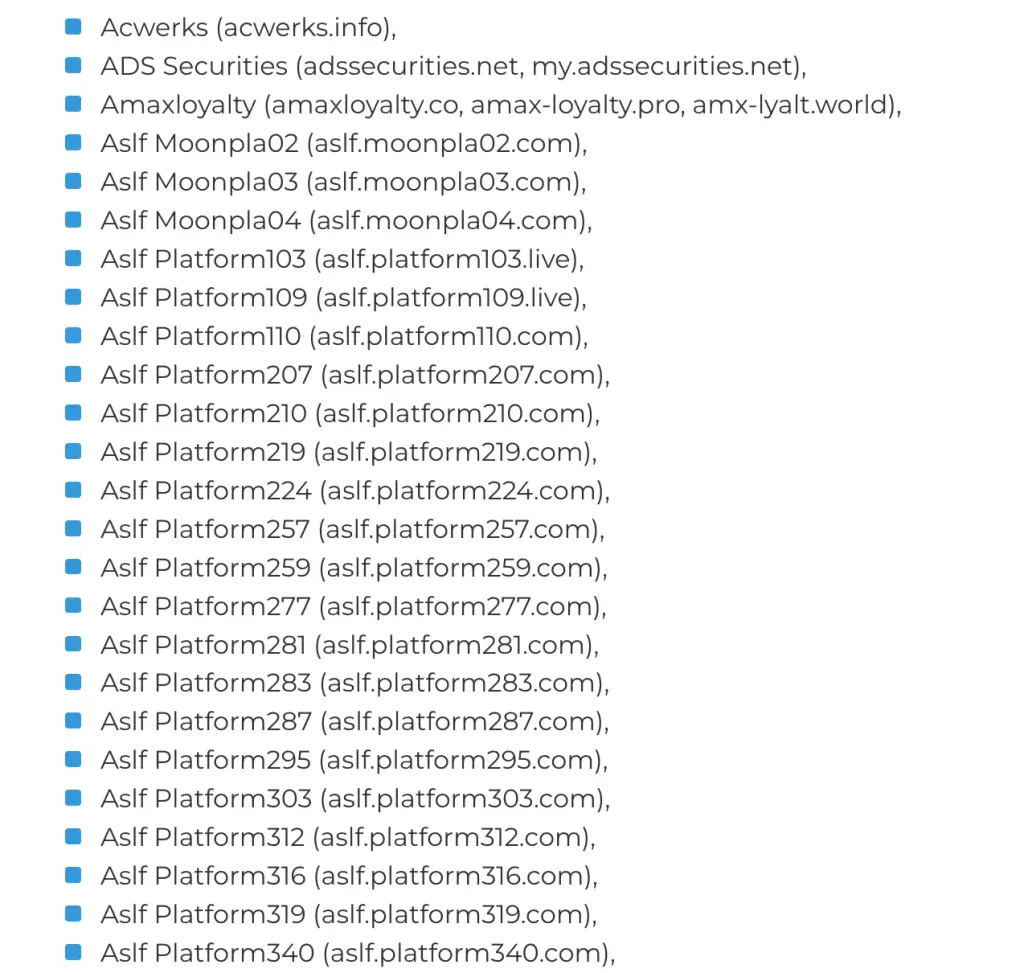Select the Aslf Platform259 entry
The image size is (1024, 973).
[x=354, y=567]
